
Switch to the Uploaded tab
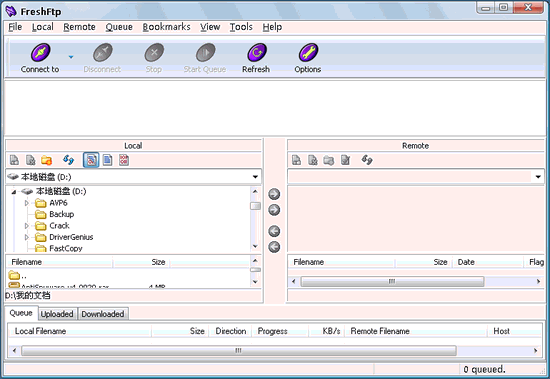pyautogui.click(x=57, y=314)
